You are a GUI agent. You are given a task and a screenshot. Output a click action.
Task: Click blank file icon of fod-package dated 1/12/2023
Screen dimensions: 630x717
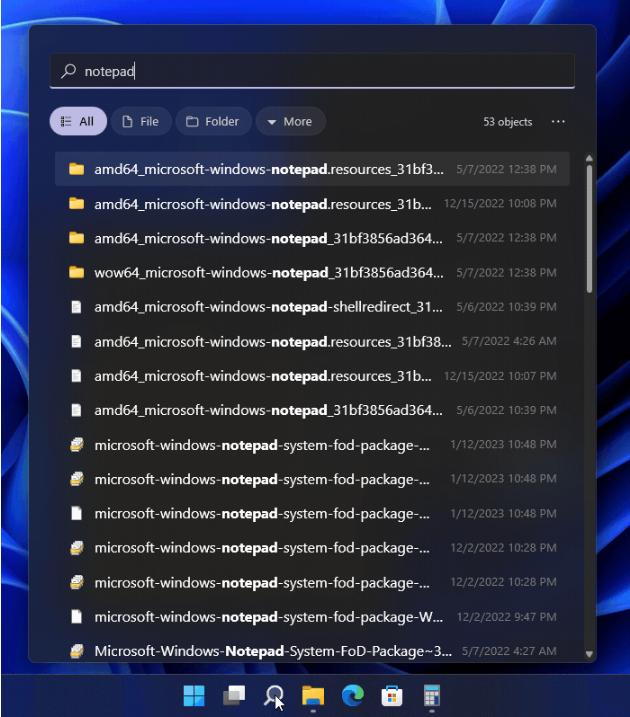76,513
